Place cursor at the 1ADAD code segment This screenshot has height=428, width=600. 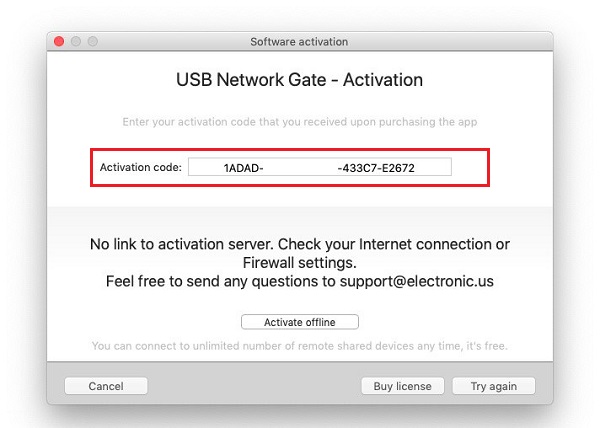point(243,168)
